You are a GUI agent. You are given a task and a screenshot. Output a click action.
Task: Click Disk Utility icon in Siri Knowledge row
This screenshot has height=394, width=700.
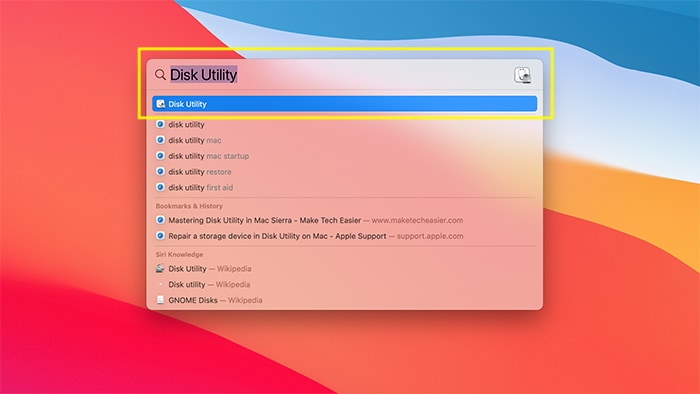click(160, 268)
